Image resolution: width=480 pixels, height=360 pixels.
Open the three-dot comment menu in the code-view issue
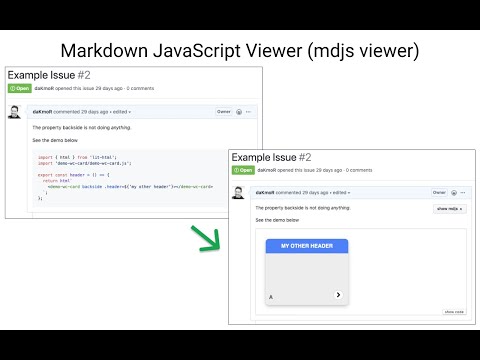tap(248, 112)
